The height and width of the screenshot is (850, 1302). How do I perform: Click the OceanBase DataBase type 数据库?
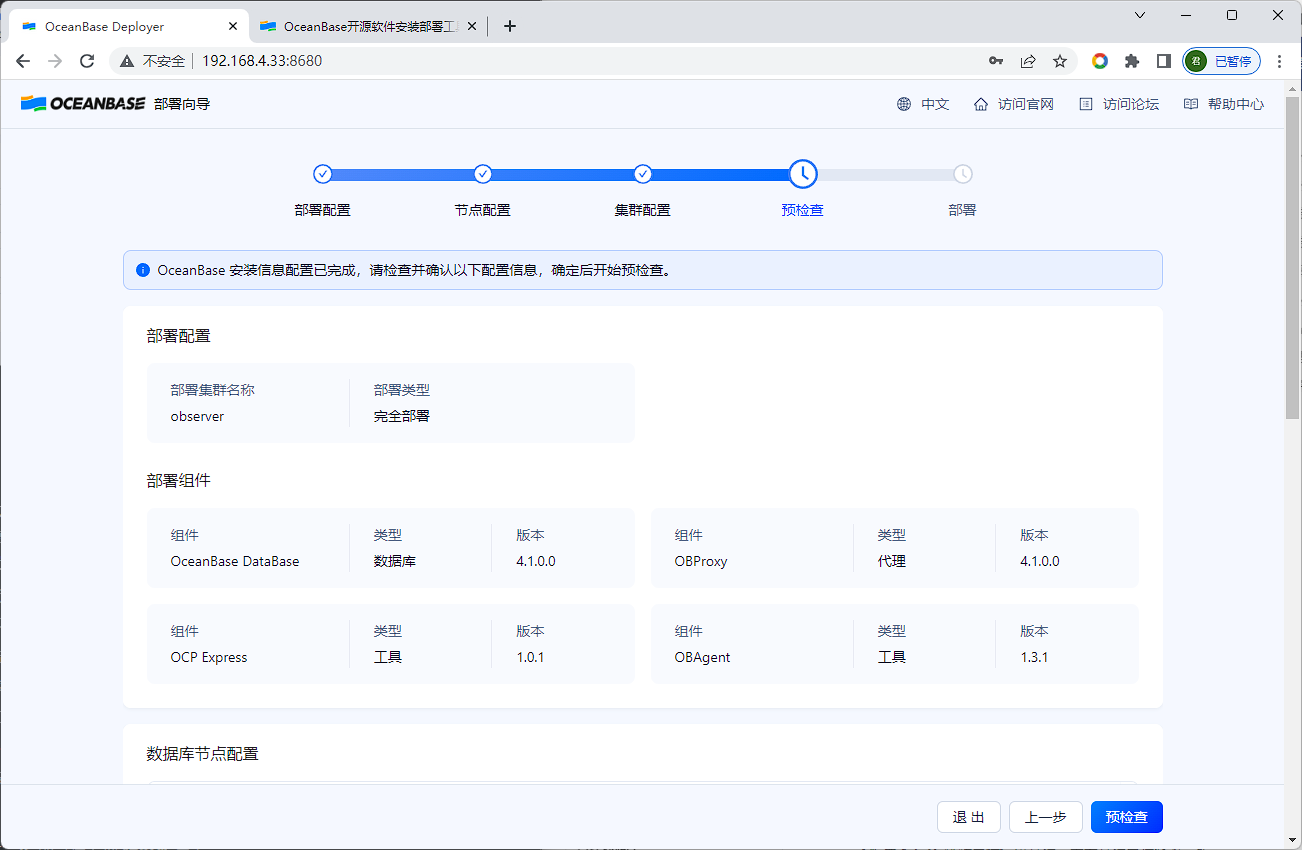[x=395, y=561]
